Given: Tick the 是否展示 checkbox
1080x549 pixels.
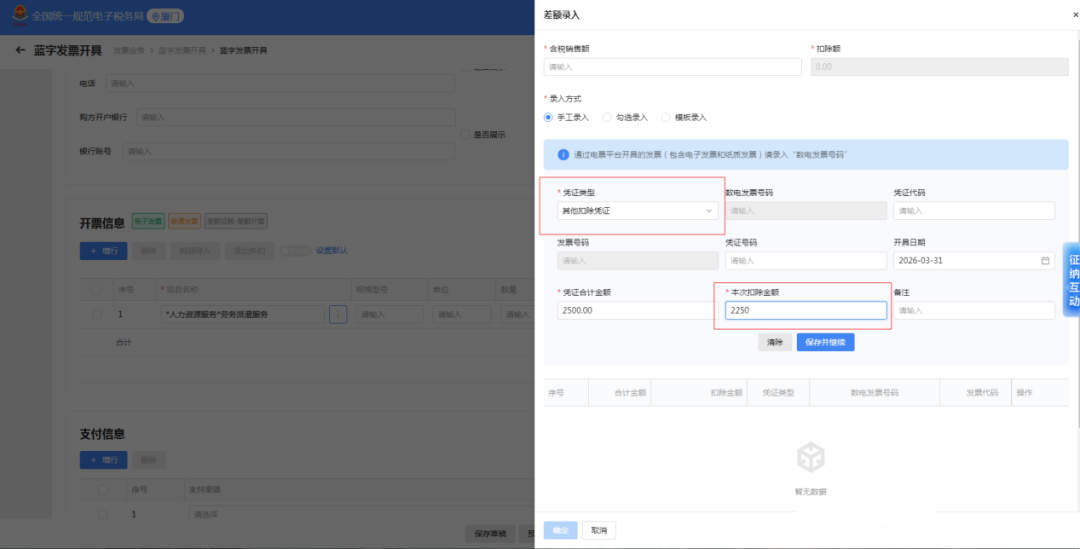Looking at the screenshot, I should (466, 135).
